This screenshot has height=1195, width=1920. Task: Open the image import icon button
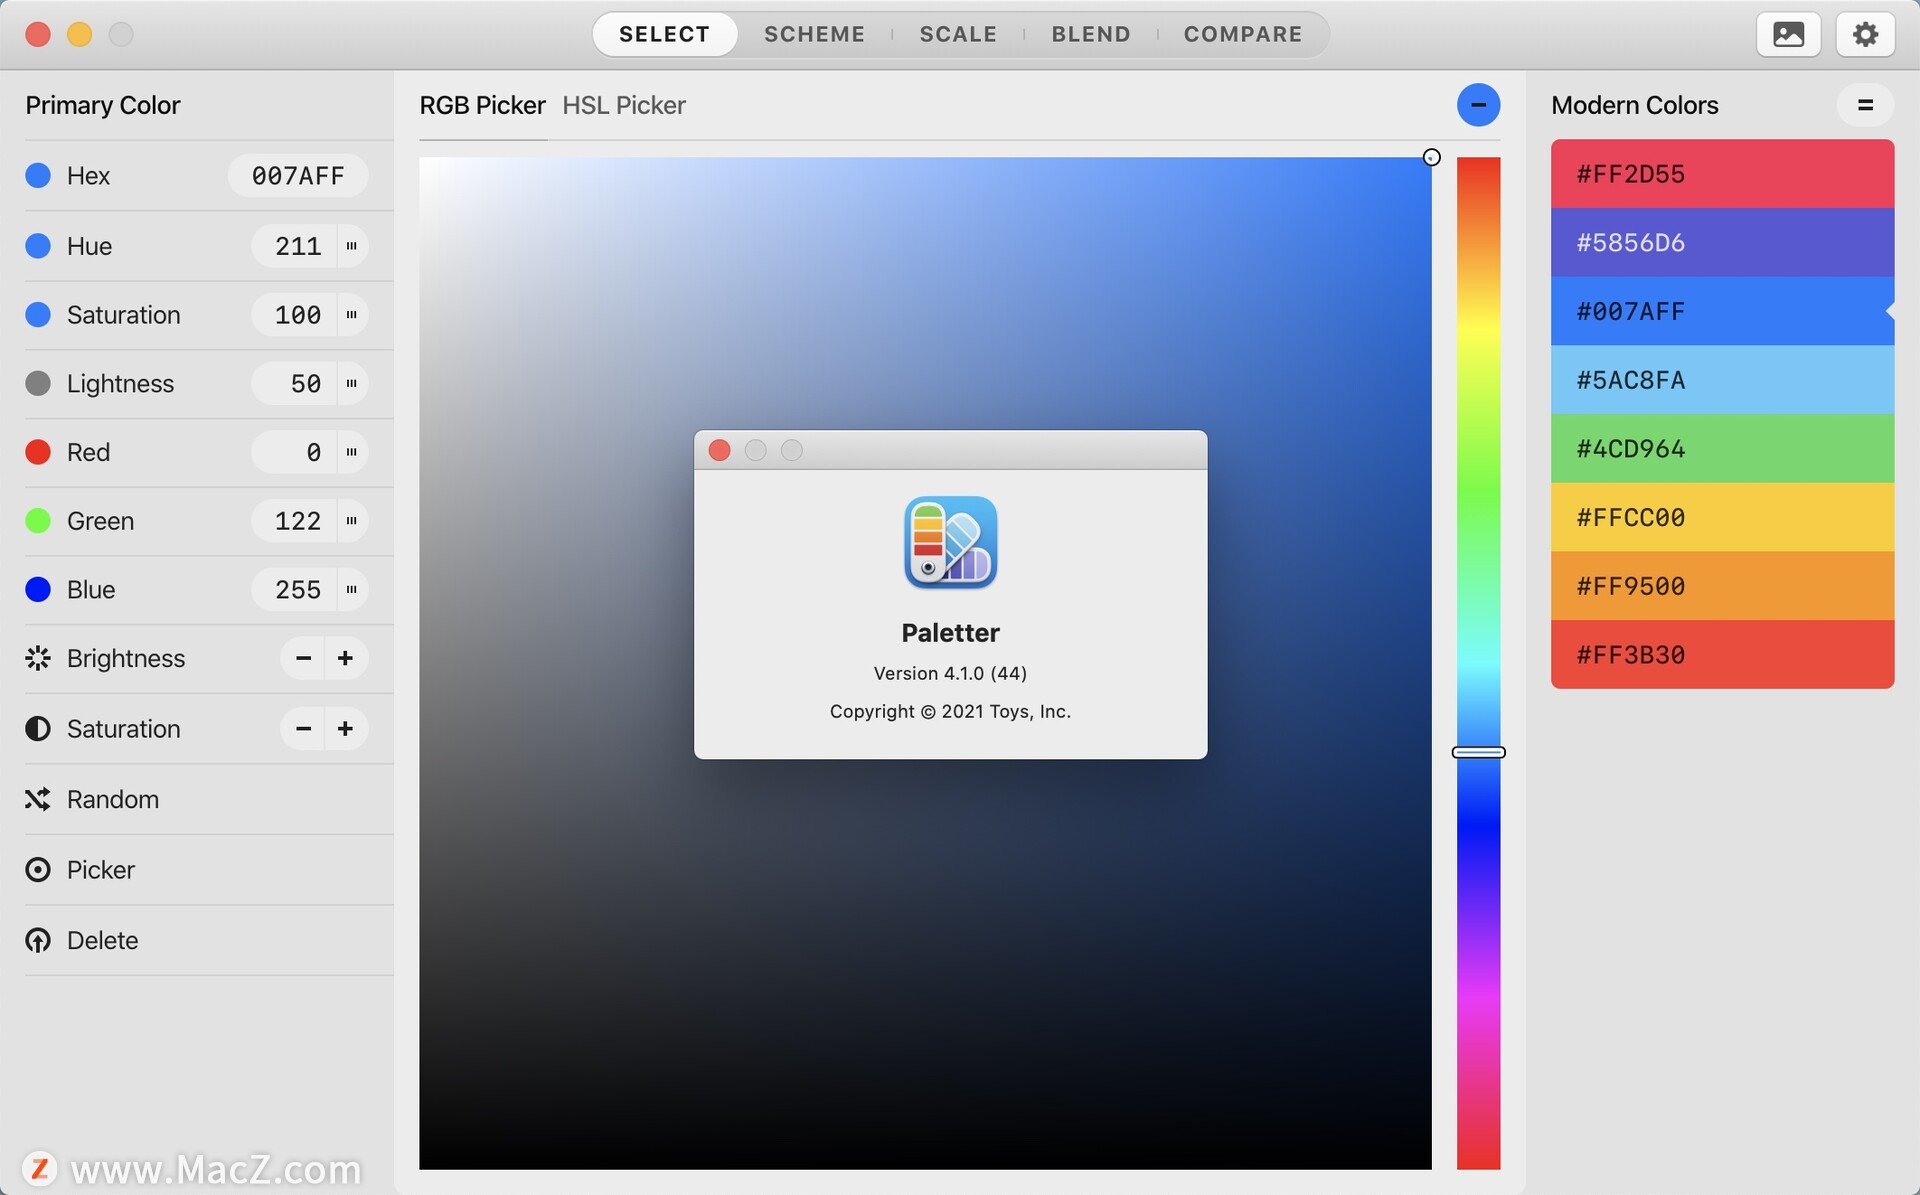pos(1788,34)
